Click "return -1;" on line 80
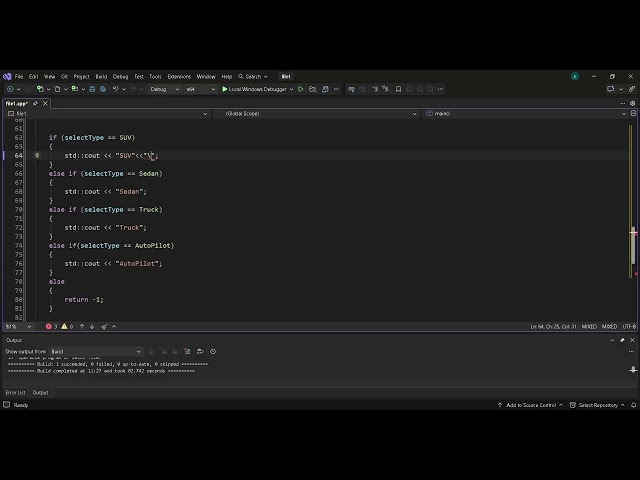This screenshot has height=480, width=640. (84, 300)
